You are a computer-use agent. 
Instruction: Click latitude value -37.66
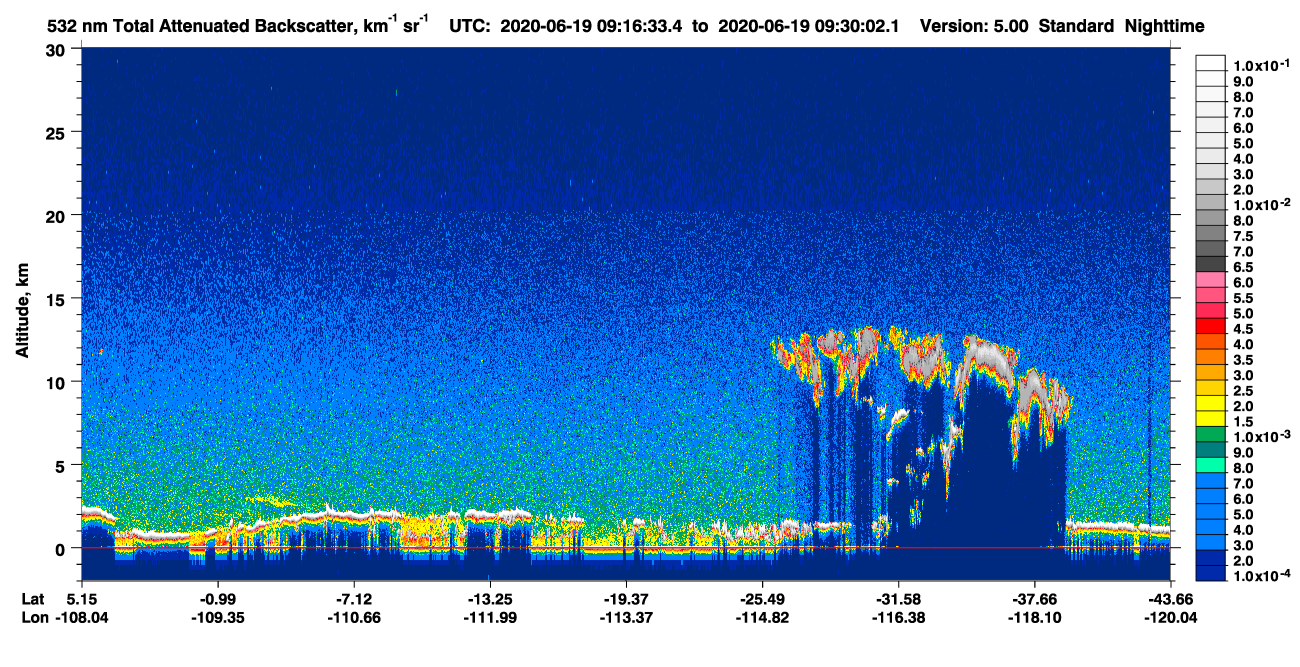click(1034, 599)
